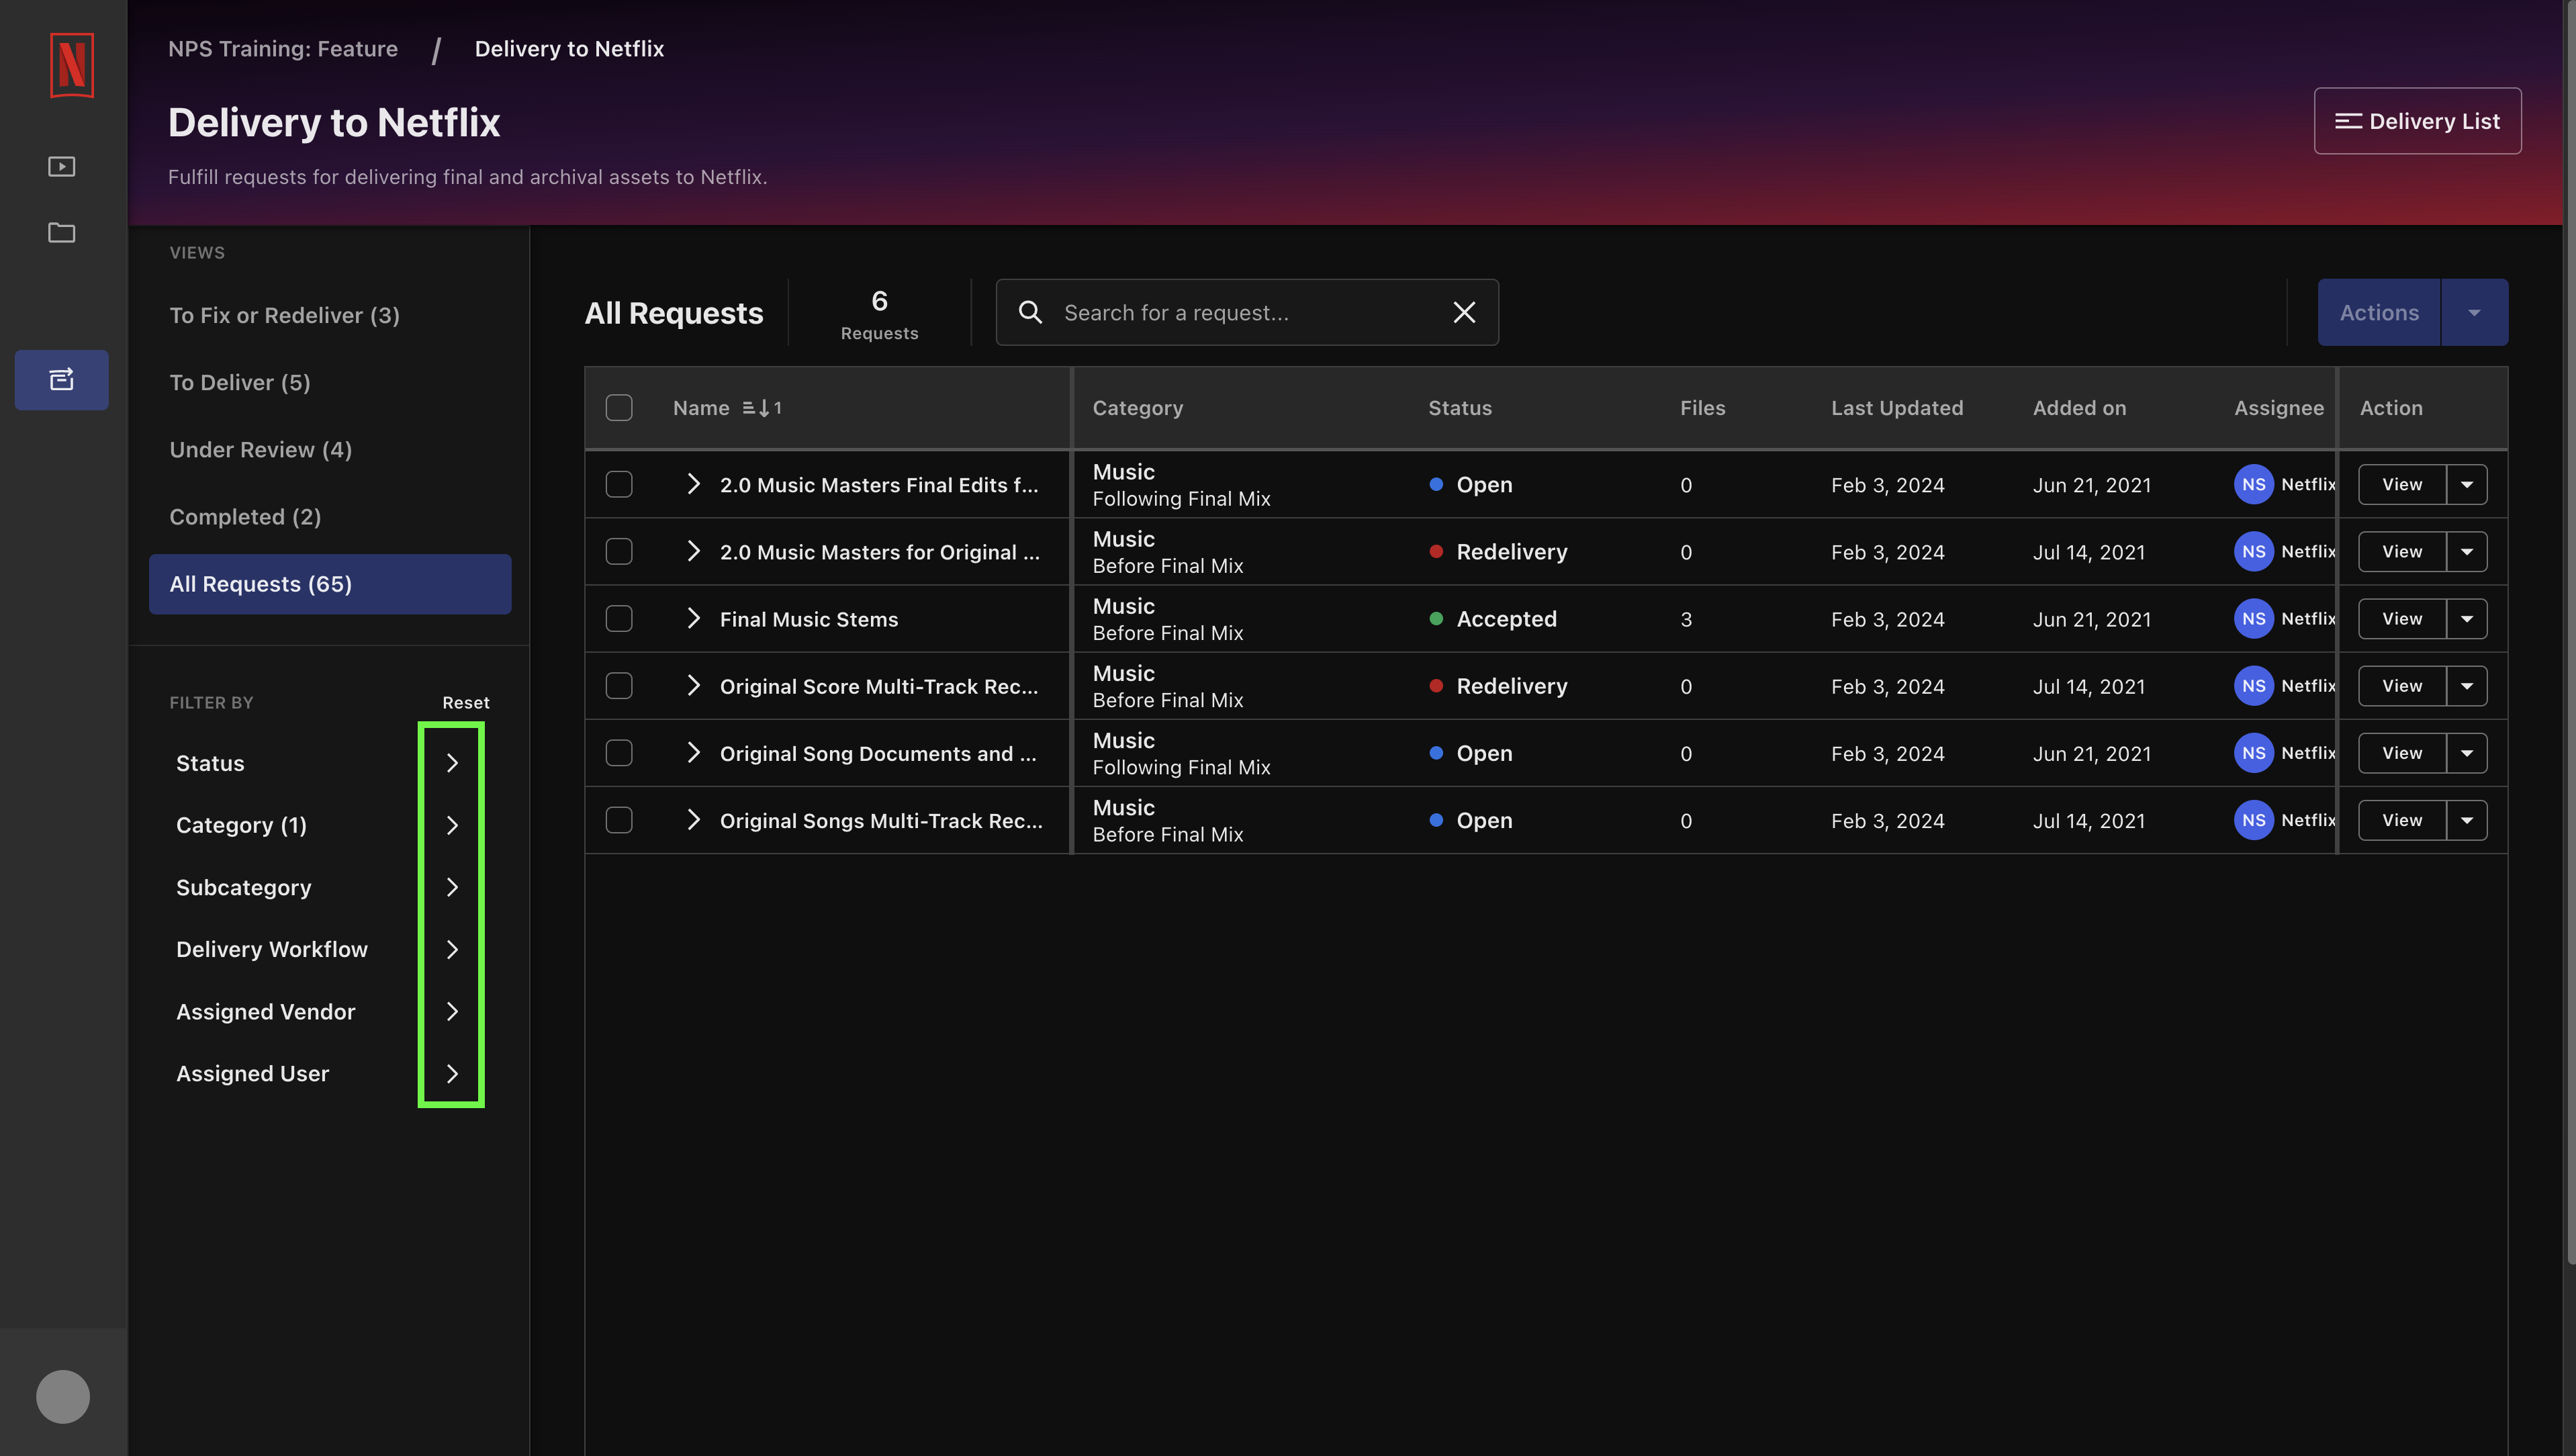Click the Delivery to Netflix breadcrumb
2576x1456 pixels.
569,48
